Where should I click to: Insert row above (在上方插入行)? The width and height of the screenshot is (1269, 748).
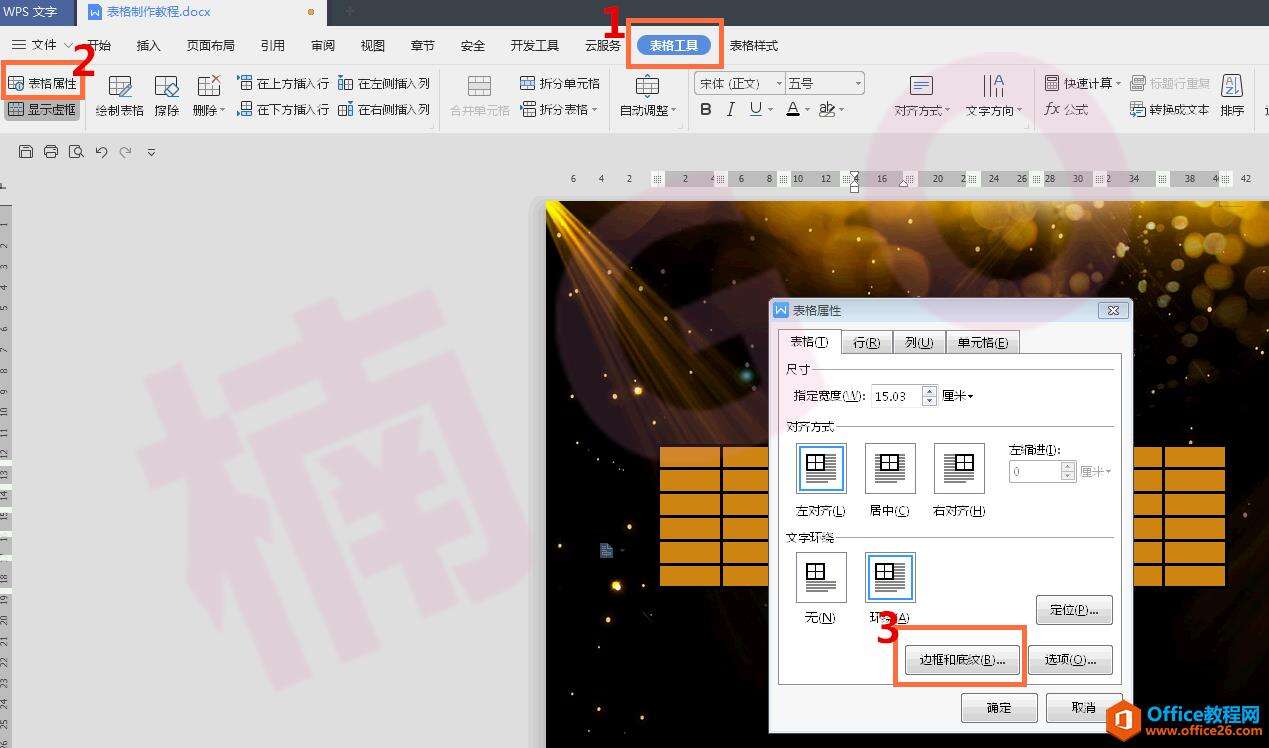(x=283, y=84)
